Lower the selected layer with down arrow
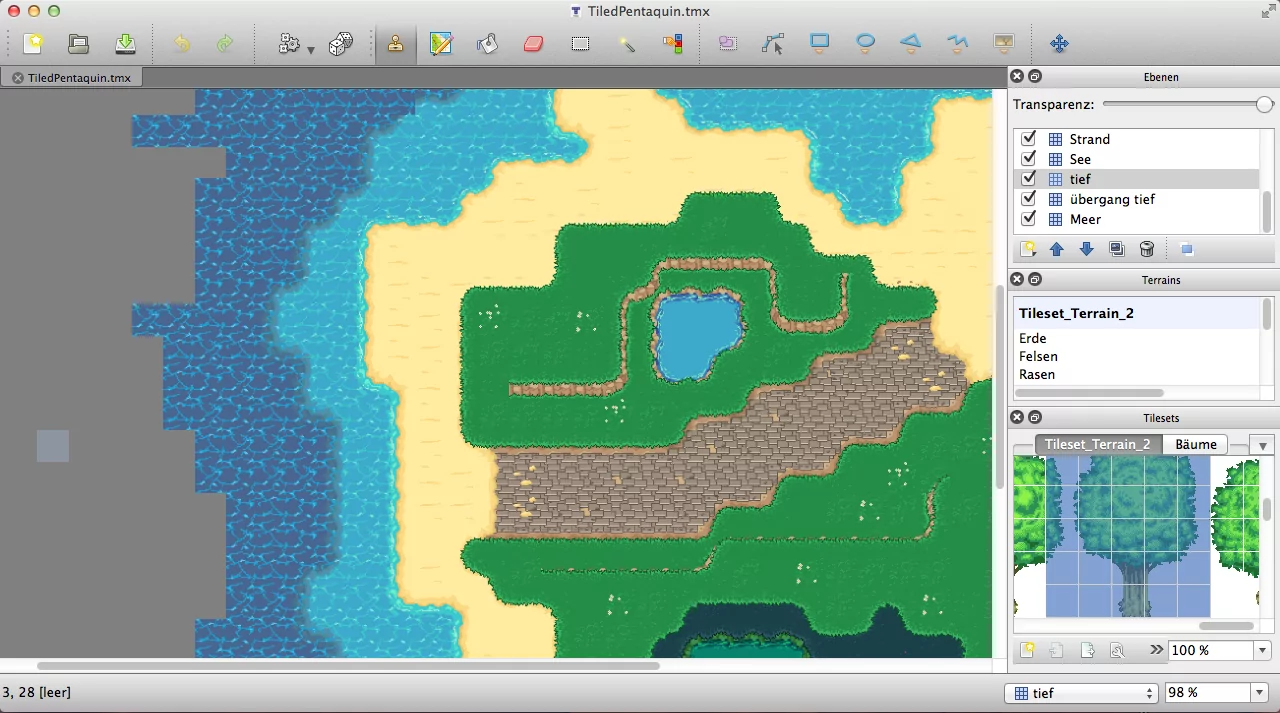 (1087, 249)
